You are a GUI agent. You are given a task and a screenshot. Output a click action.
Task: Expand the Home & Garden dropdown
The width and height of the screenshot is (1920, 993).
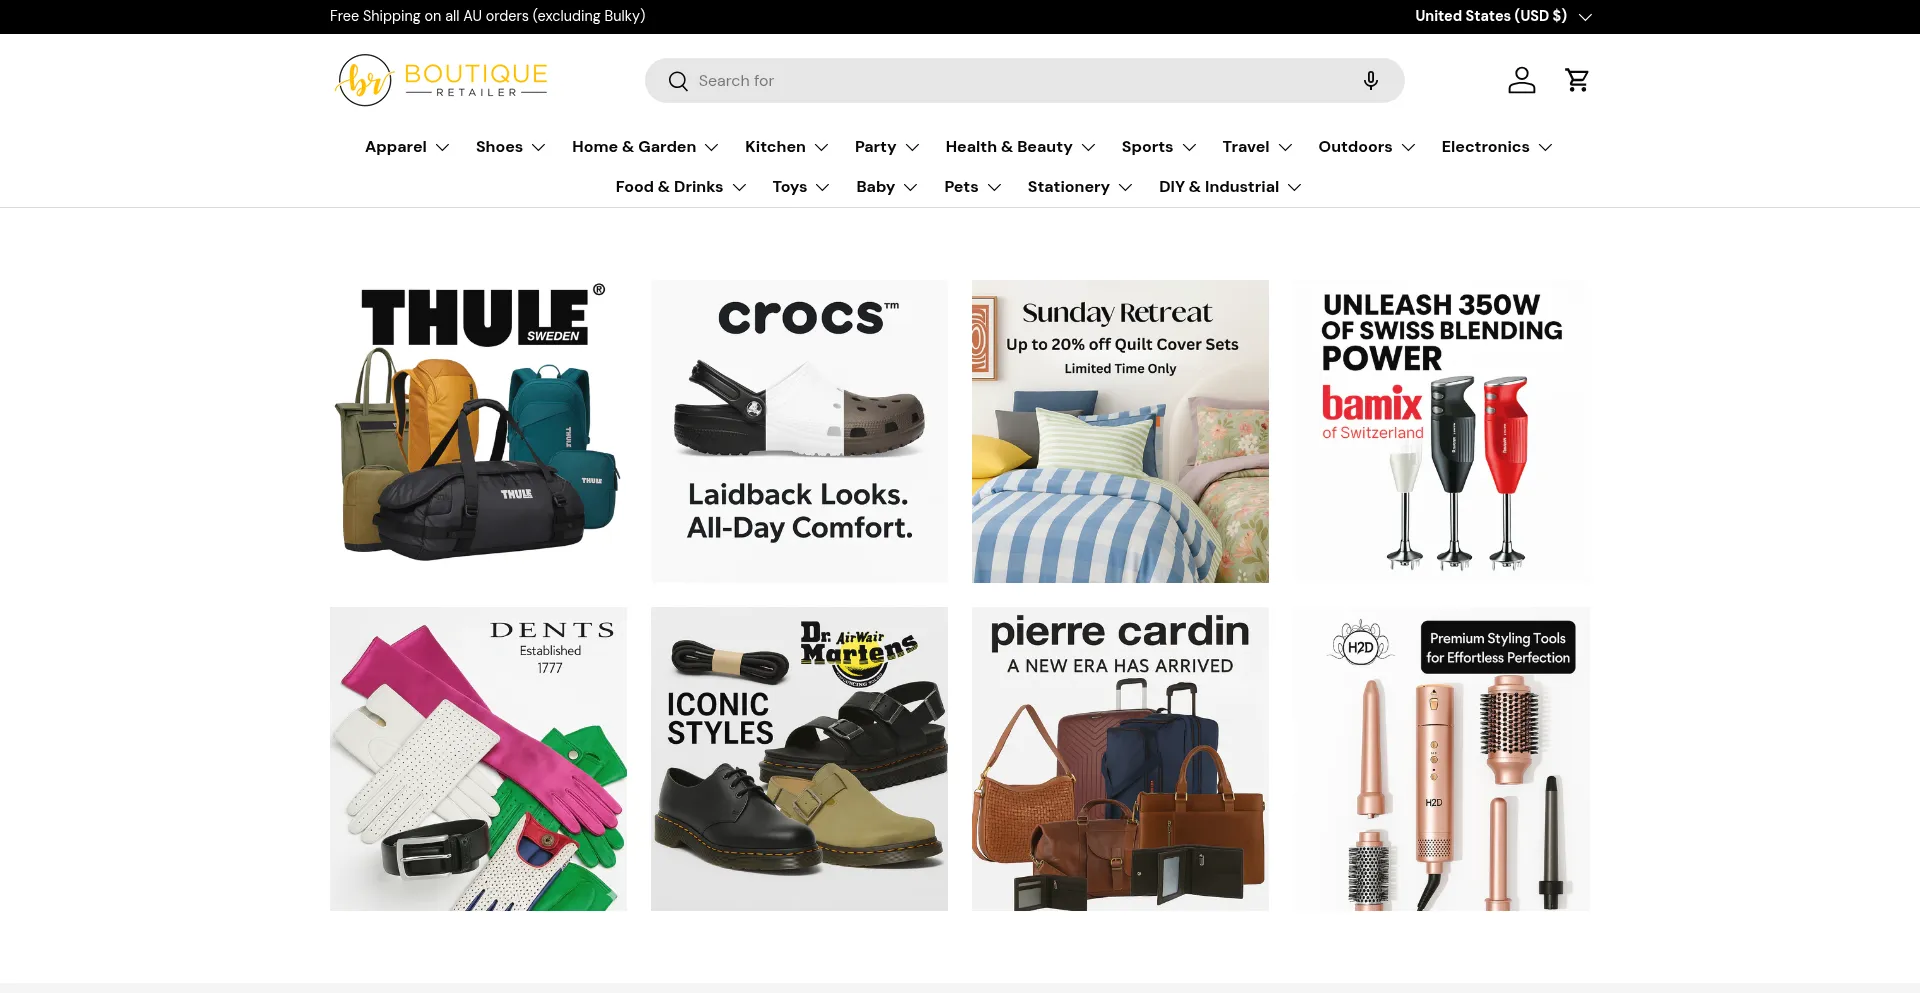[645, 147]
